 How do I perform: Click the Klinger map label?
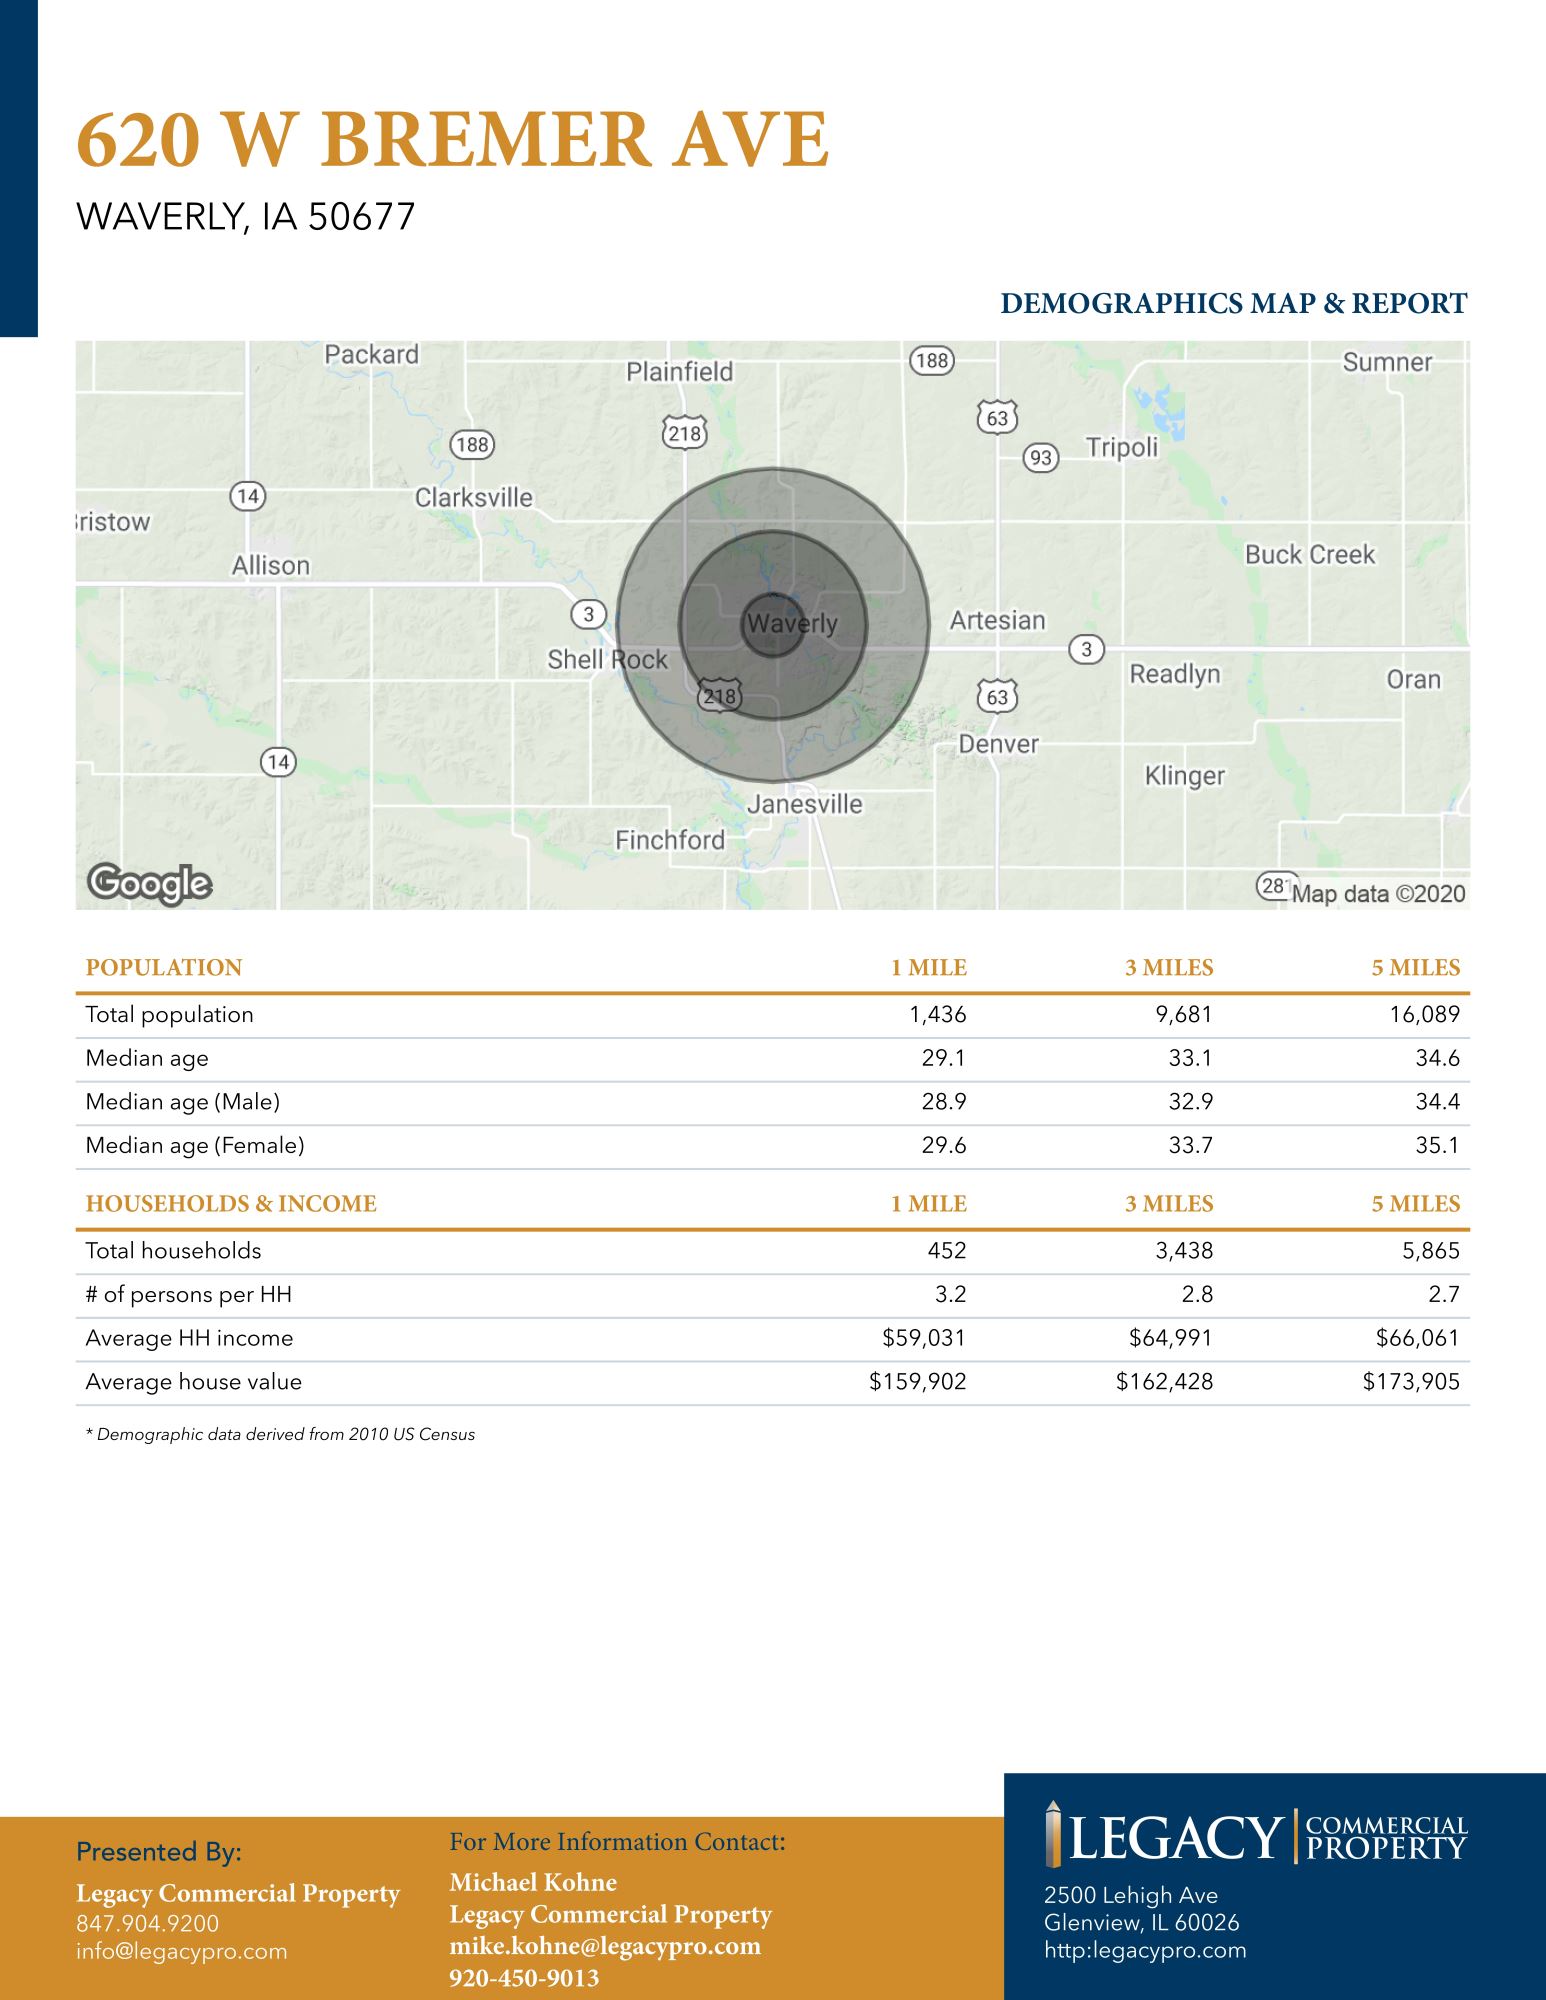[x=1185, y=776]
